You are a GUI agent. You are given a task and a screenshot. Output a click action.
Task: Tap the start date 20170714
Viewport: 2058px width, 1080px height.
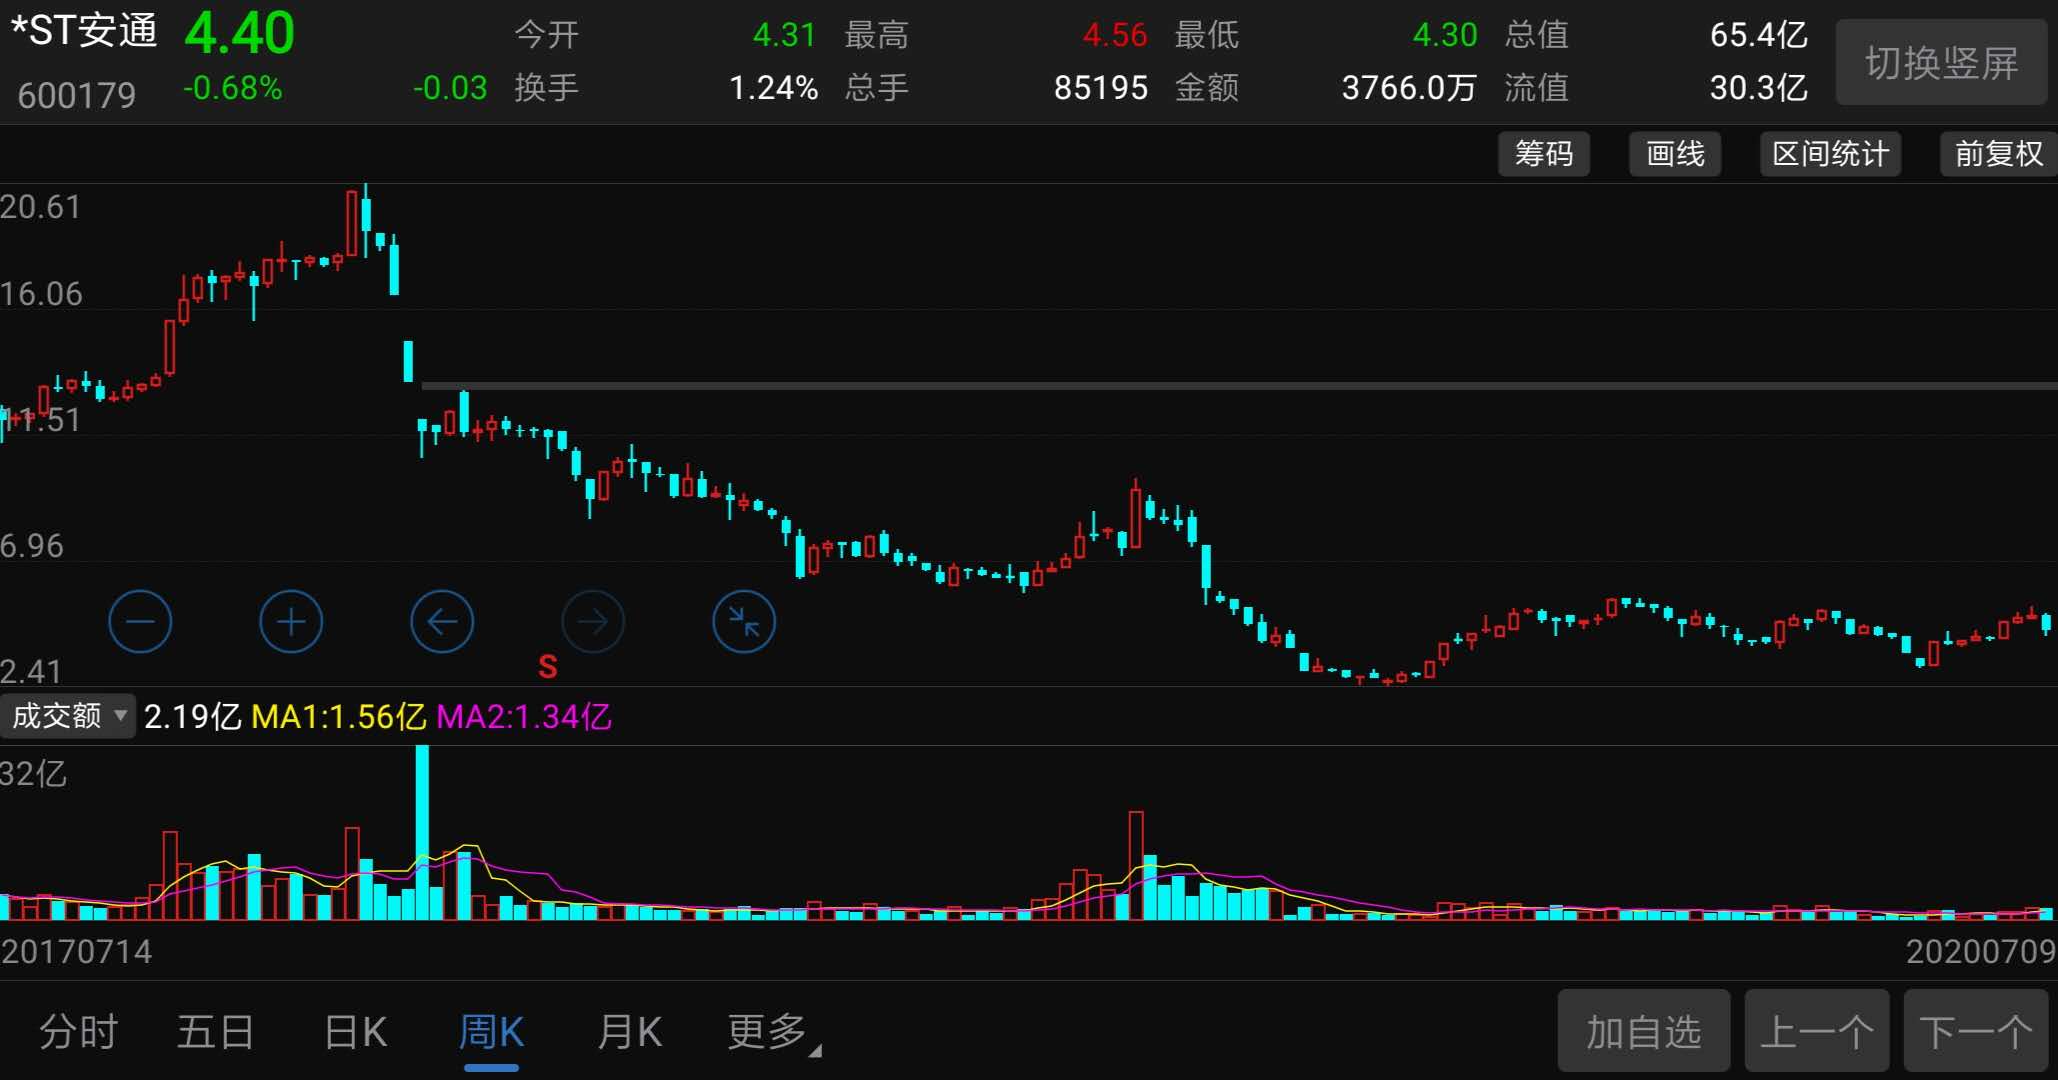pos(76,951)
